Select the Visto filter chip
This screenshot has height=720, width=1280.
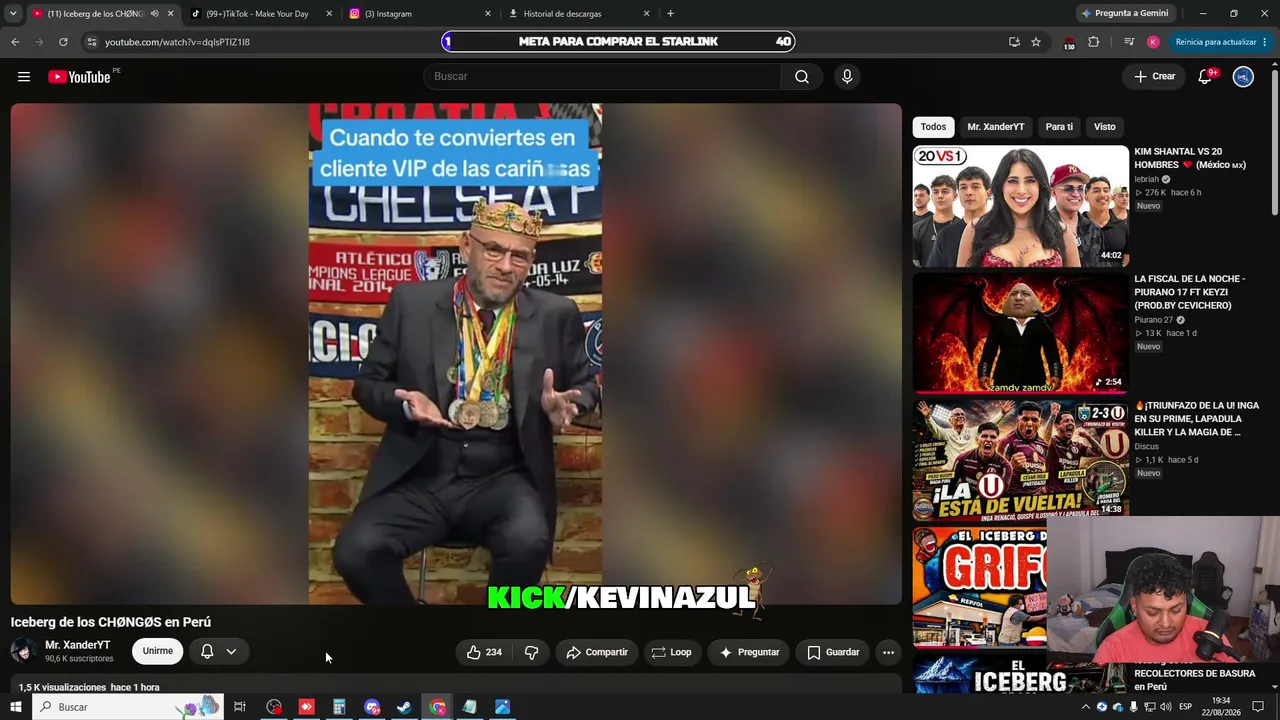pos(1104,127)
